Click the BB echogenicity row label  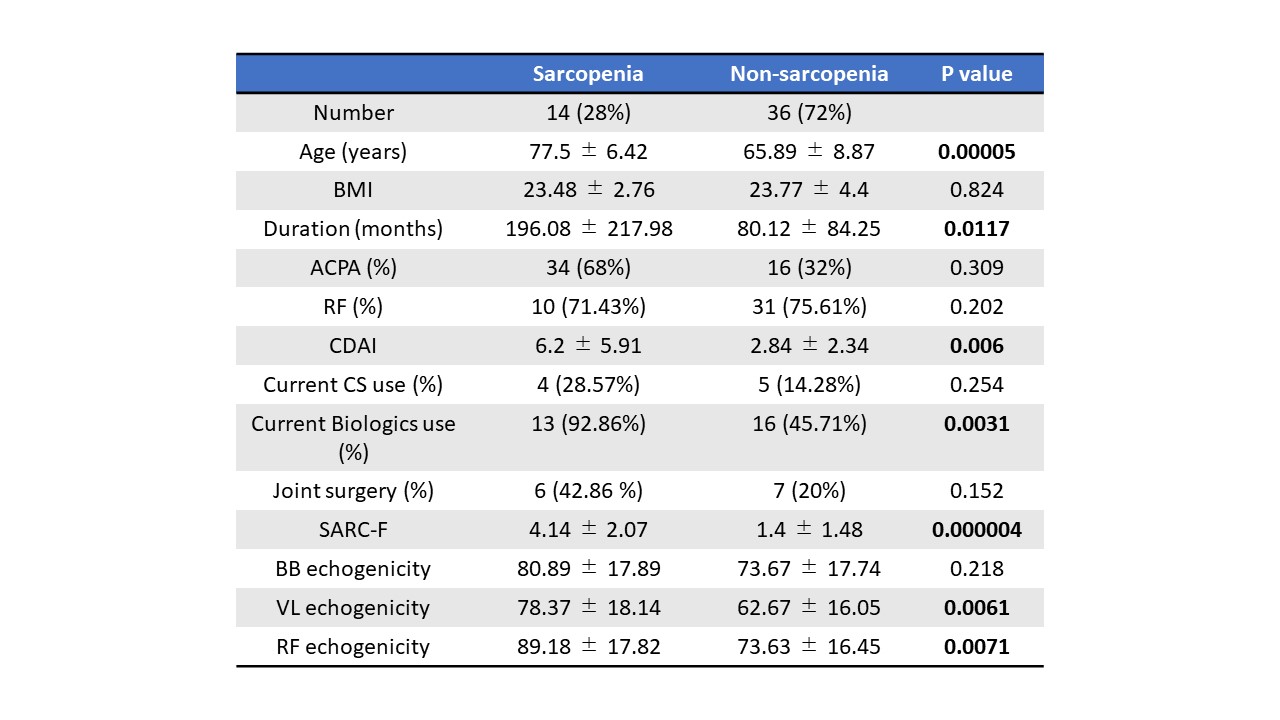click(x=353, y=569)
